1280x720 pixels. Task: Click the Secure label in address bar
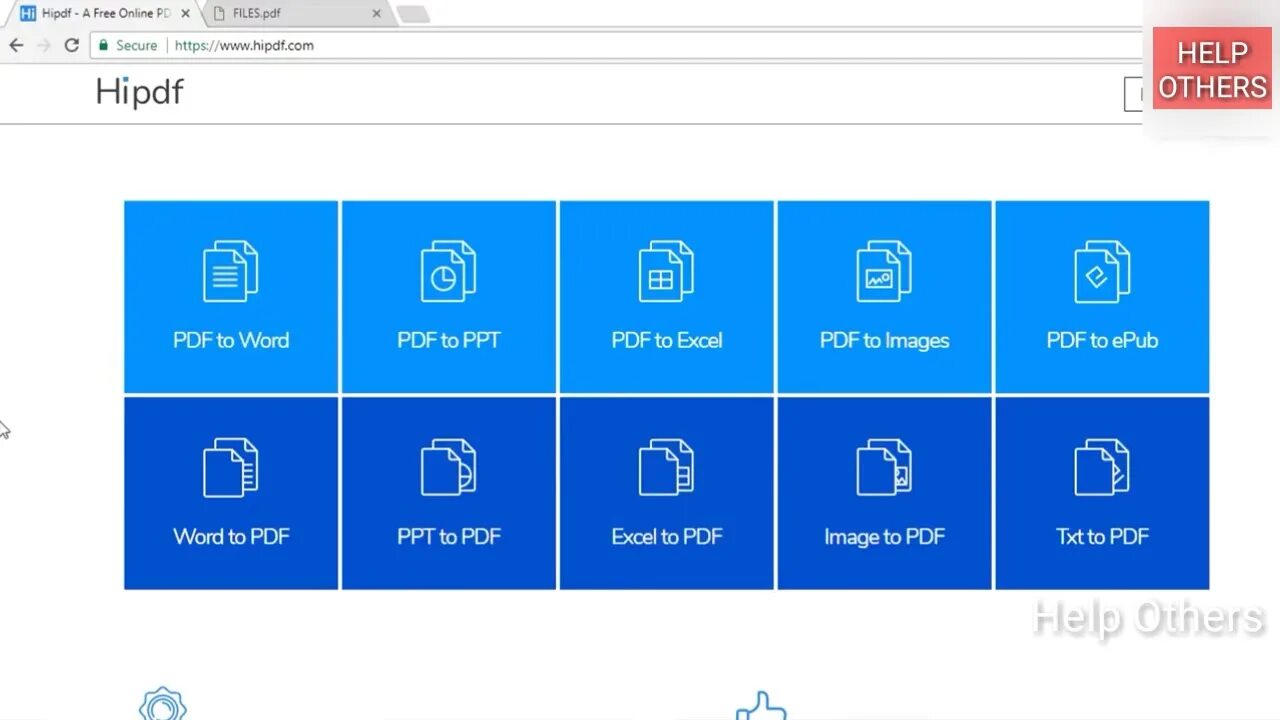(x=136, y=45)
